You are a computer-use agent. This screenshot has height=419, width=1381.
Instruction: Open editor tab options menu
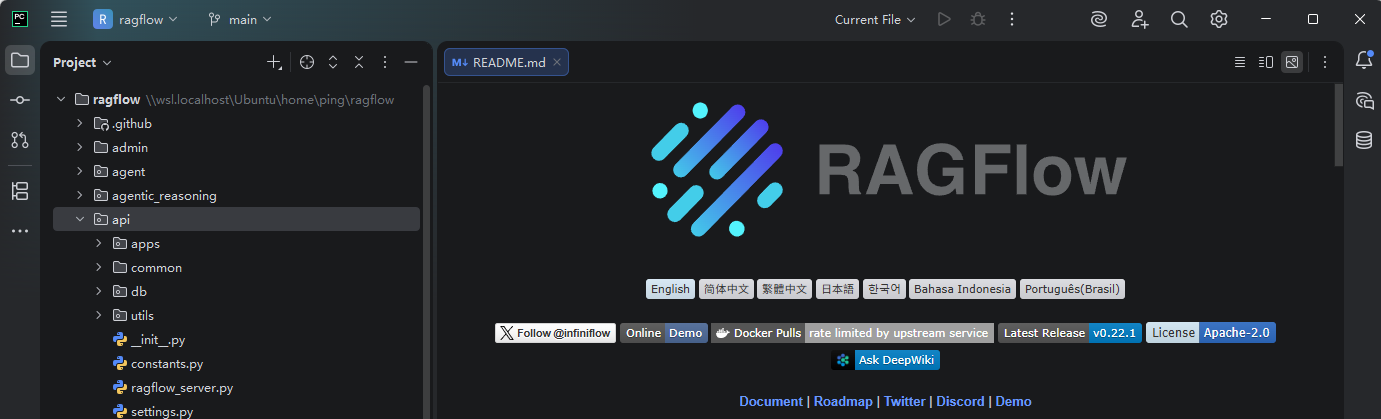coord(1325,62)
